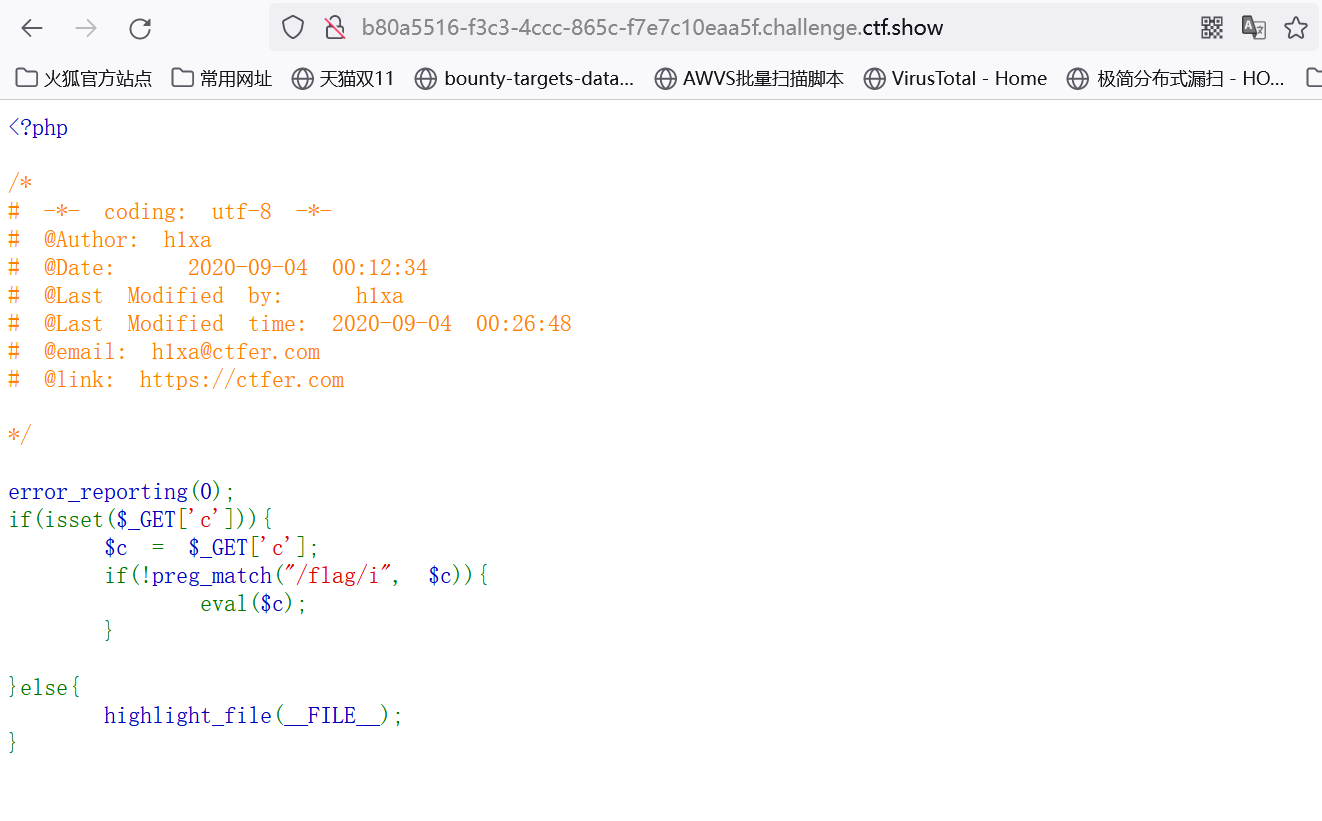Image resolution: width=1322 pixels, height=821 pixels.
Task: Click the preg_match "/flag/i" line
Action: (x=296, y=576)
